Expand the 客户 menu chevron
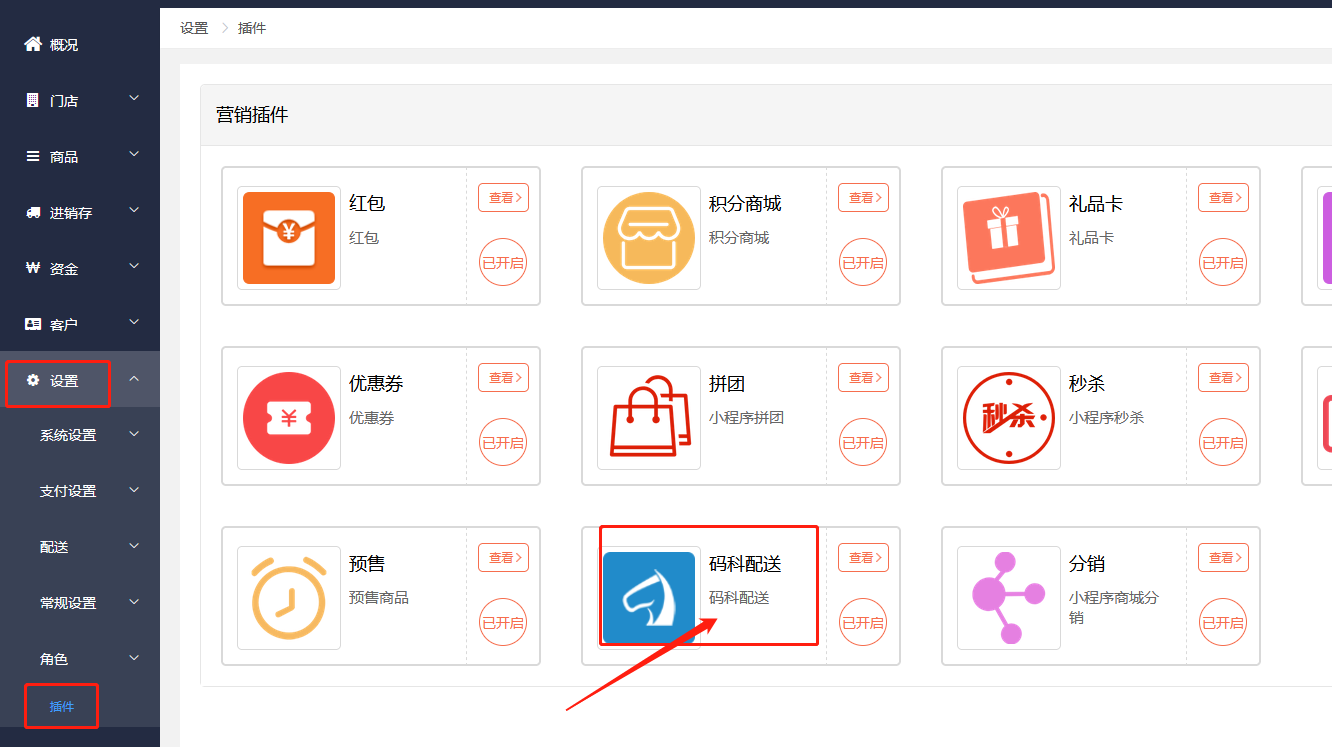This screenshot has width=1332, height=747. tap(134, 322)
